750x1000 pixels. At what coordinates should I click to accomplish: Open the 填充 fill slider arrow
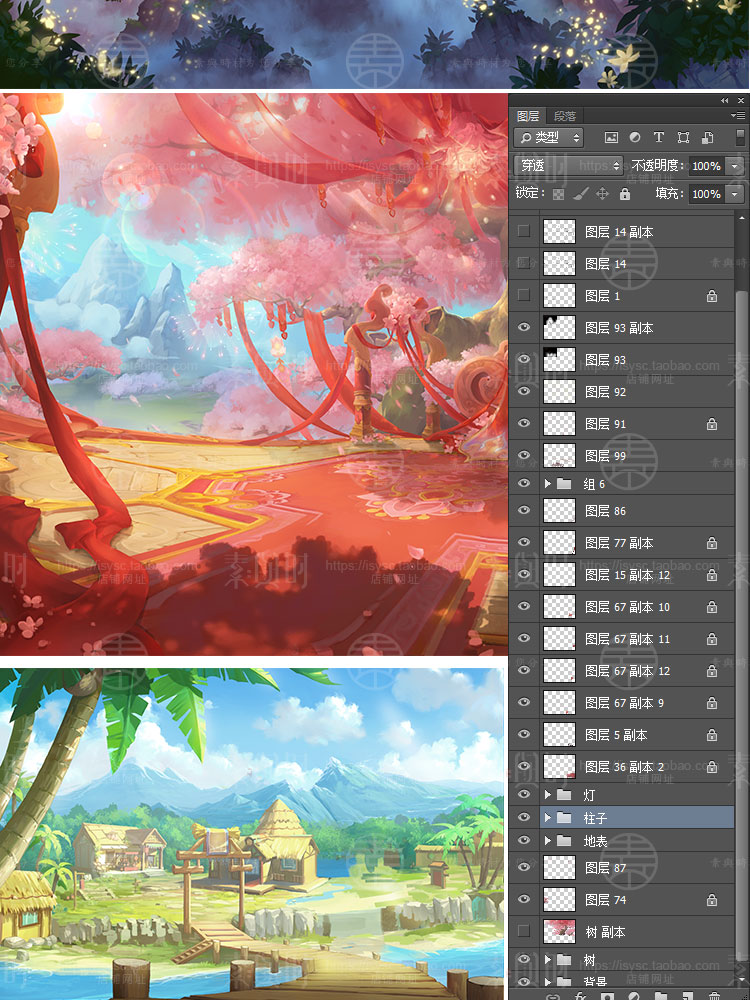coord(735,194)
